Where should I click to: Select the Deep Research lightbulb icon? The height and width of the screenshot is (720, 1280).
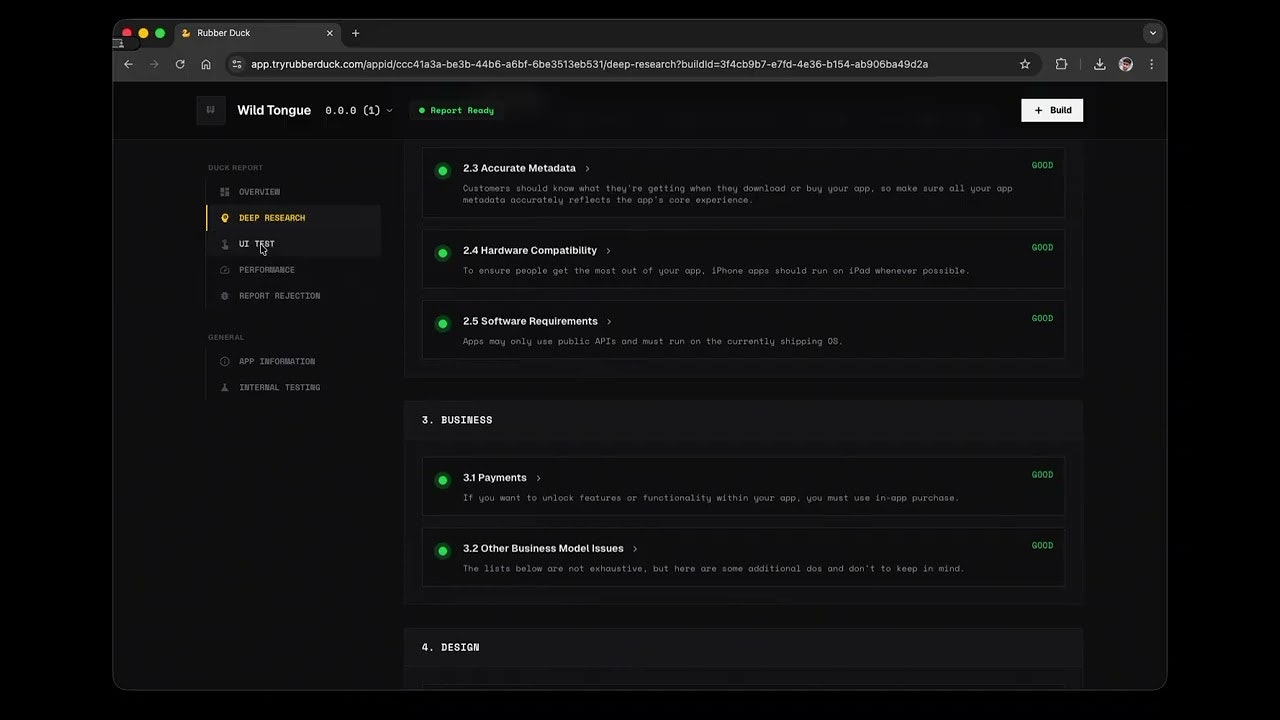[x=224, y=217]
